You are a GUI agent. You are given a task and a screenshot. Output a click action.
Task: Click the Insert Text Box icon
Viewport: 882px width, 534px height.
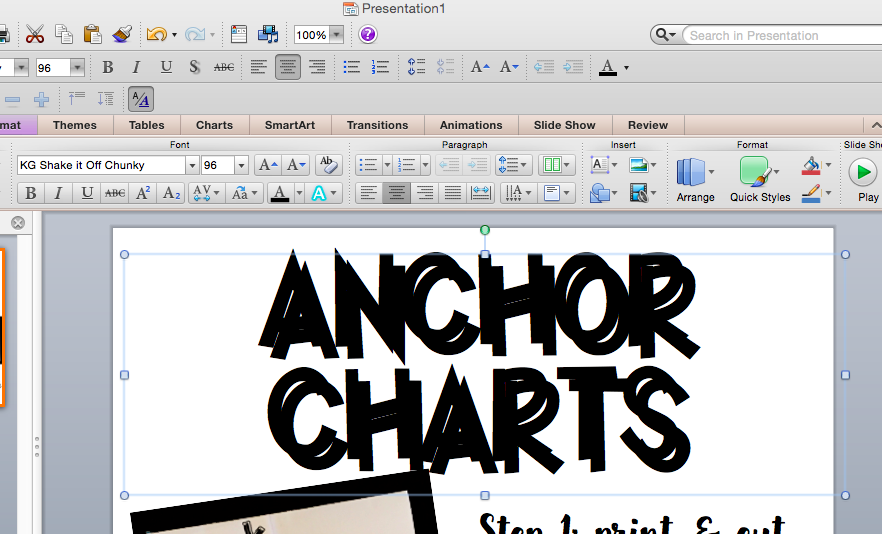point(600,165)
